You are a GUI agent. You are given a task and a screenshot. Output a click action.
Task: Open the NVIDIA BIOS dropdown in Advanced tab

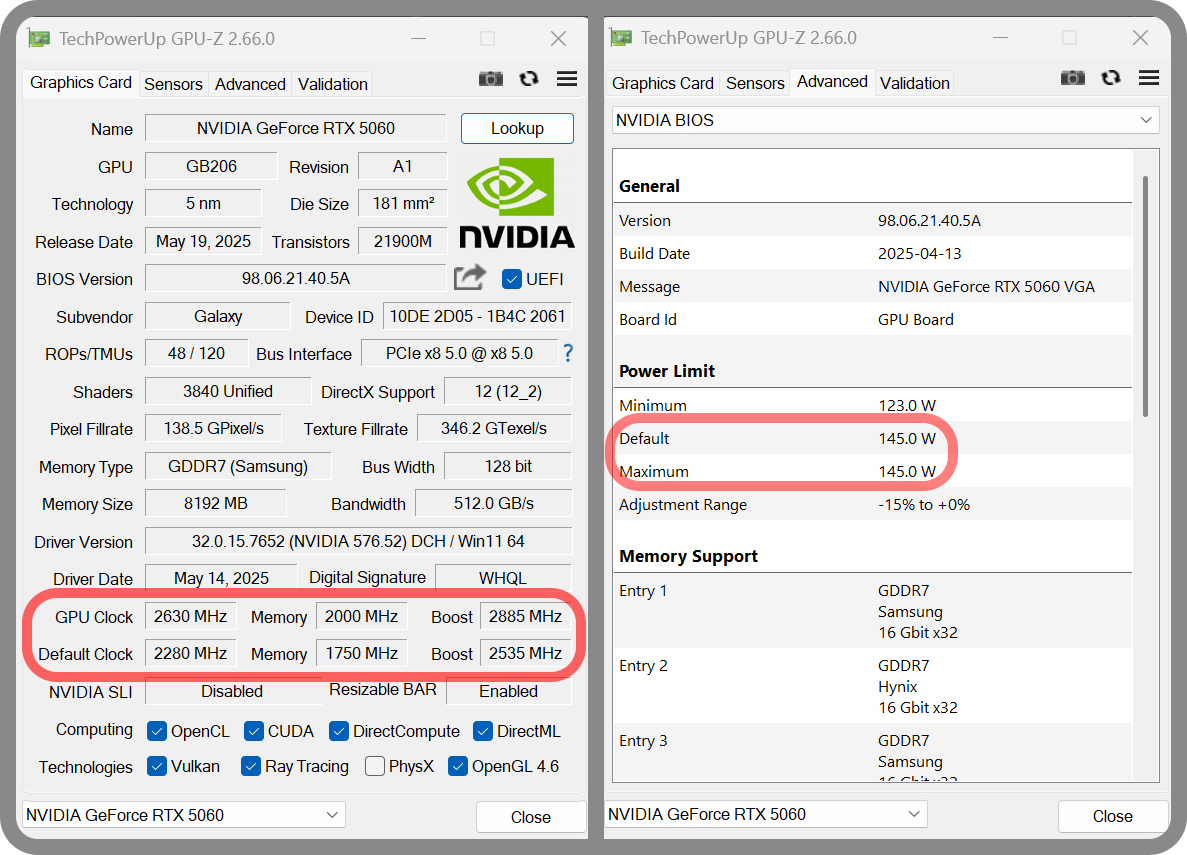(x=885, y=120)
